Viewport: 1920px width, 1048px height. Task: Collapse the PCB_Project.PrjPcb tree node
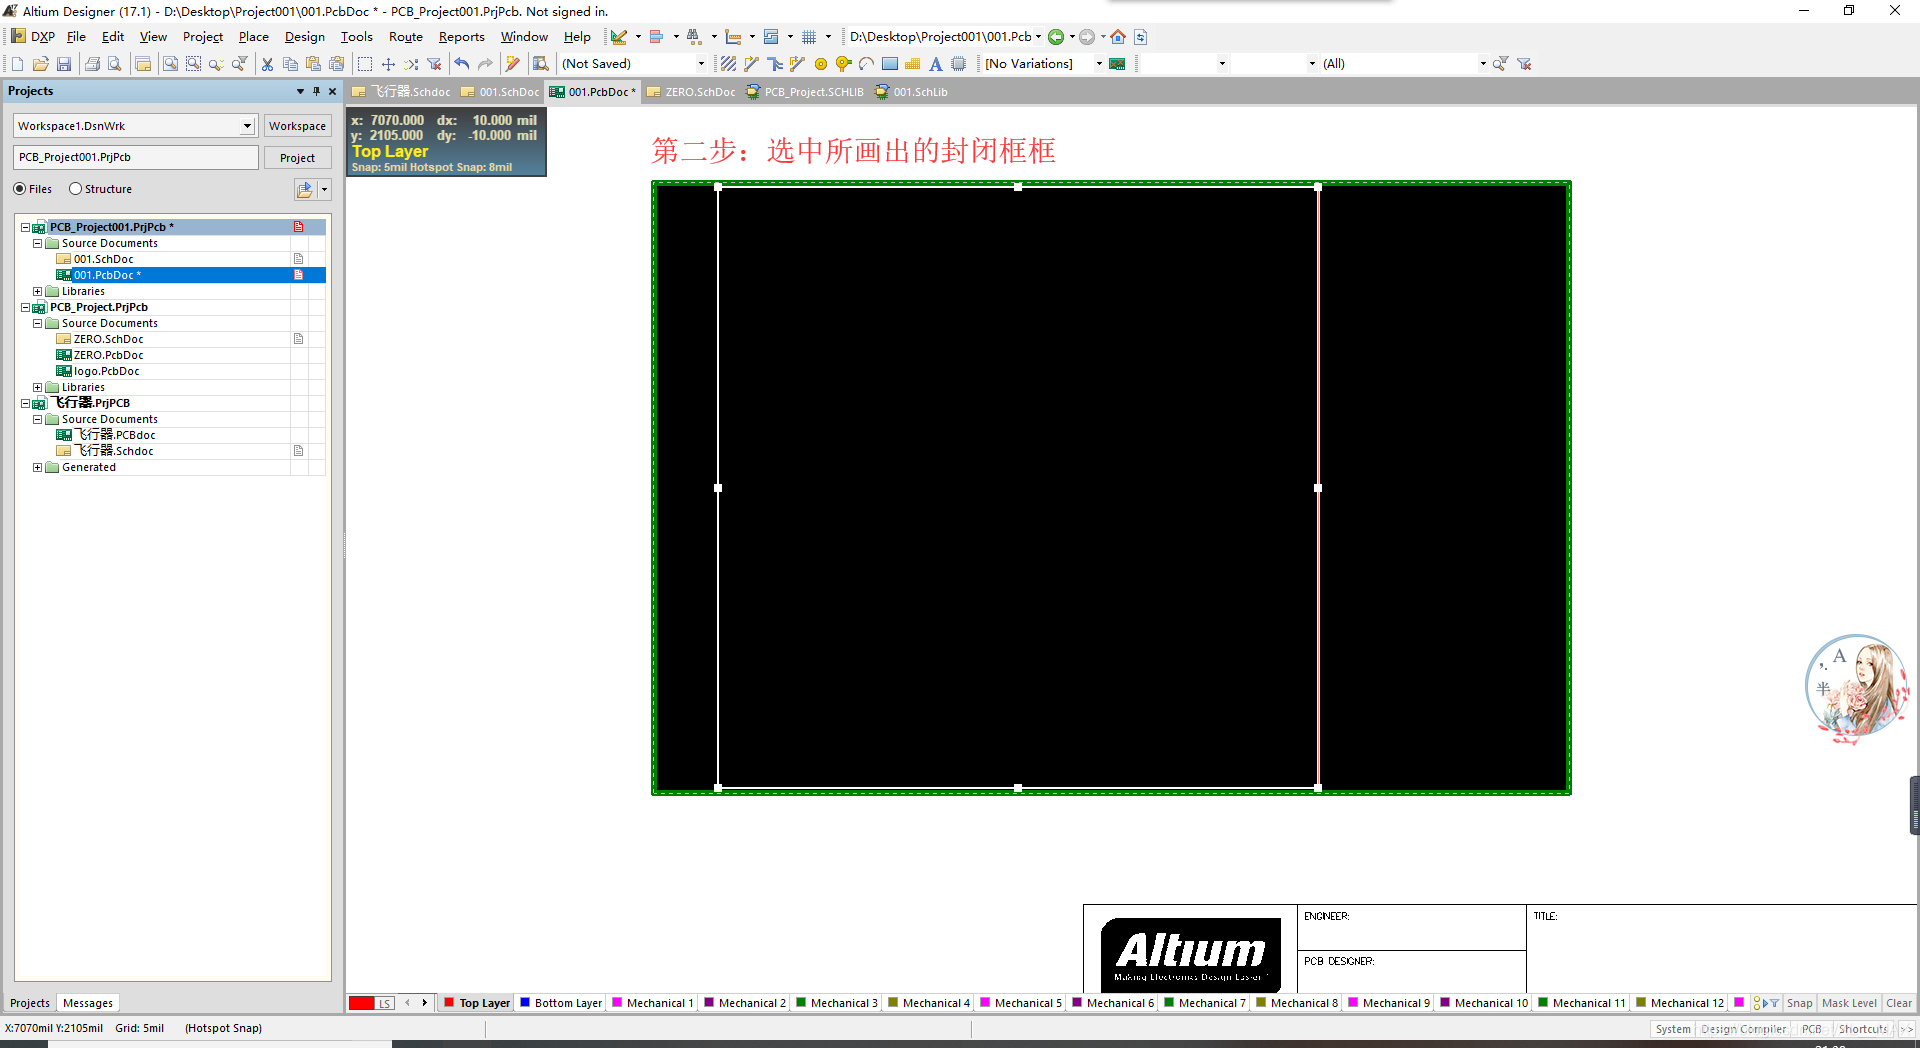tap(25, 308)
